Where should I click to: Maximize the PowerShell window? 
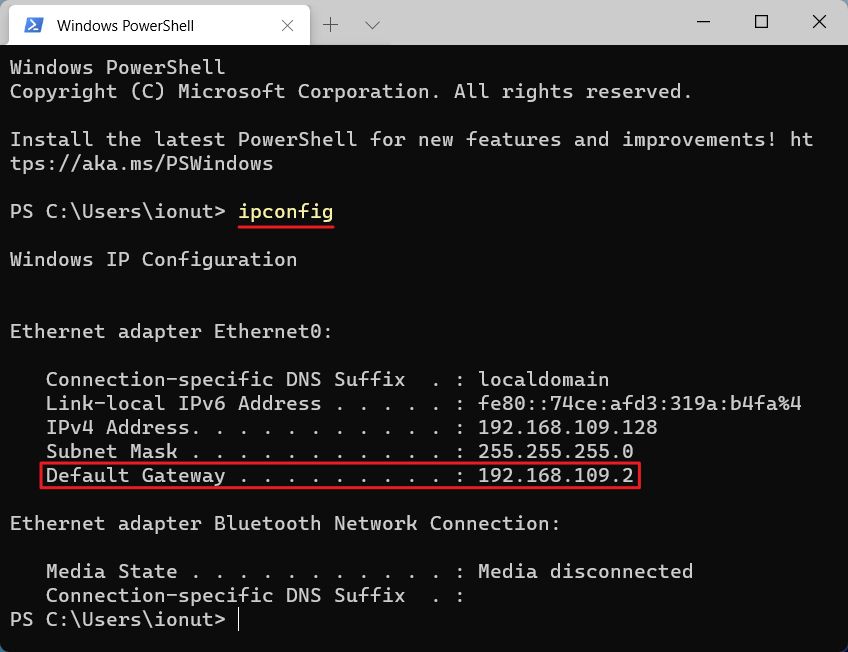coord(761,21)
